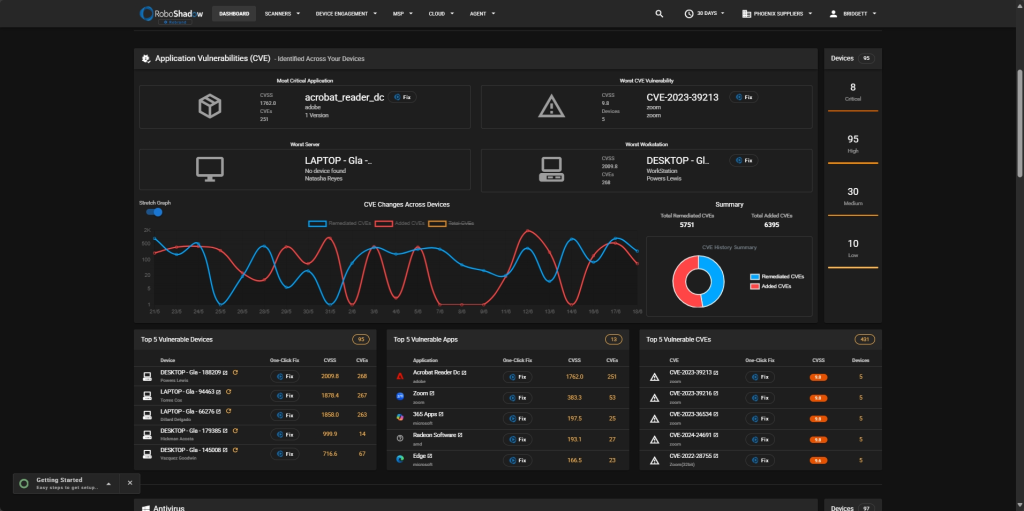Screen dimensions: 1024x511
Task: Click the RoboShadow logo
Action: 171,14
